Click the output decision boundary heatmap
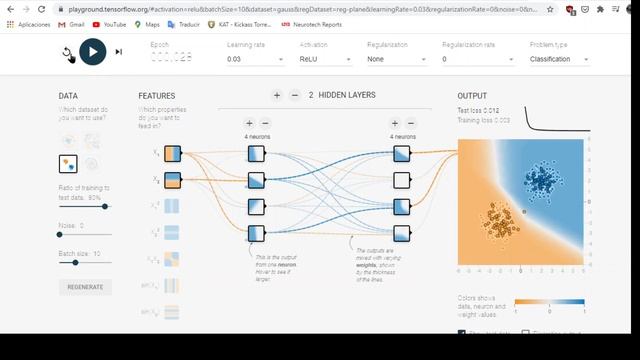The width and height of the screenshot is (640, 360). [521, 202]
